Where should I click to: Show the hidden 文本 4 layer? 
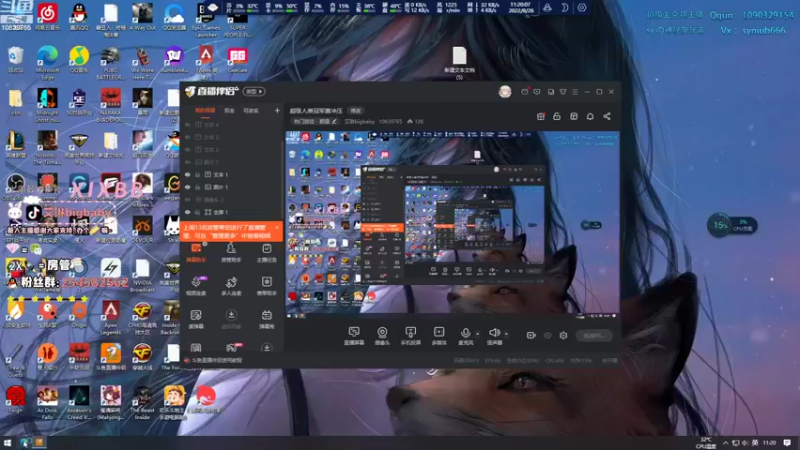(188, 124)
